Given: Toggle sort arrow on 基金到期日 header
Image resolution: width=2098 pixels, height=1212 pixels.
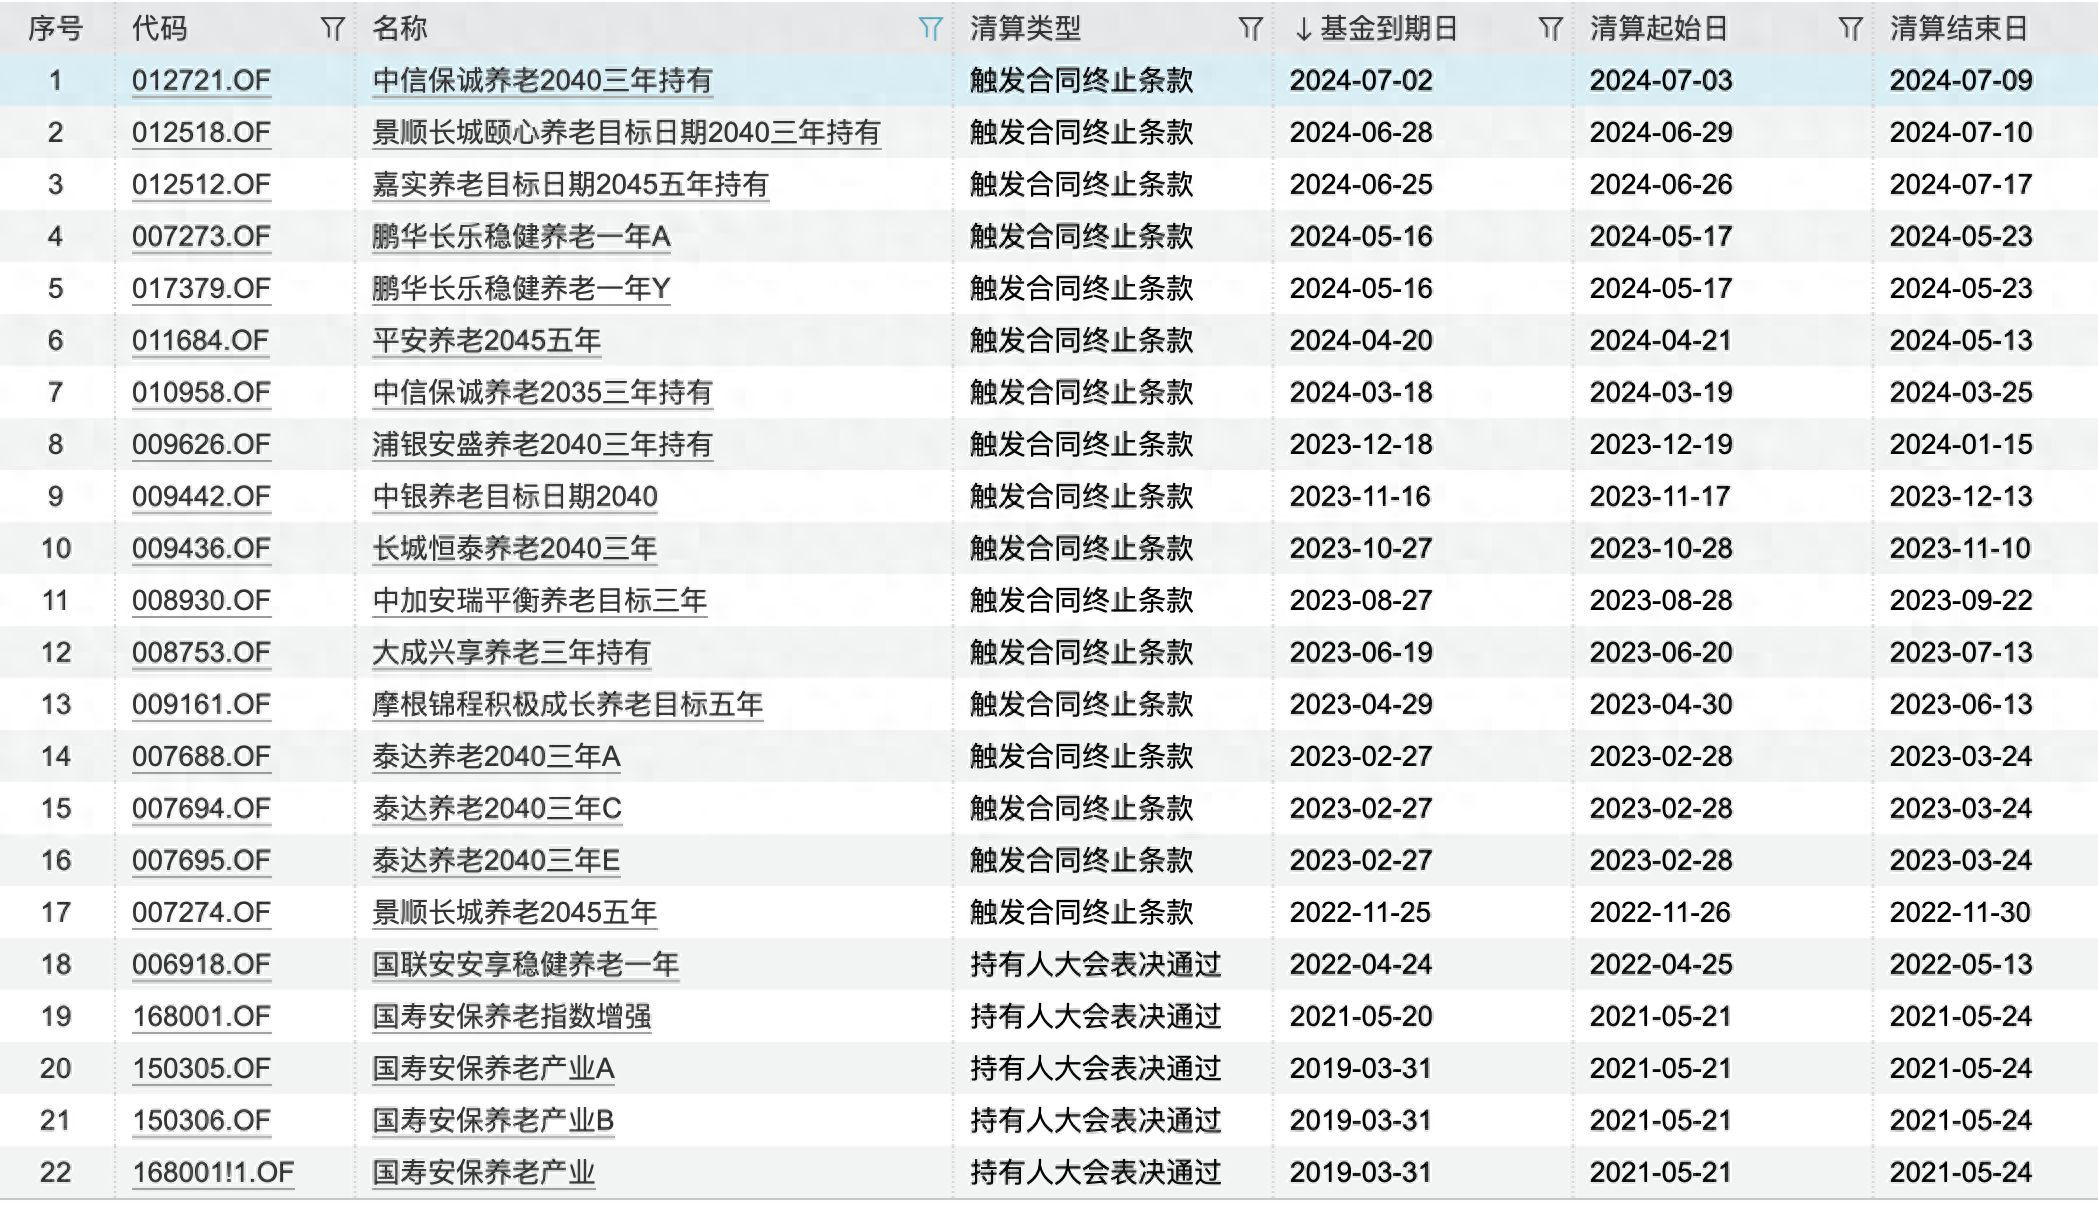Looking at the screenshot, I should (x=1303, y=30).
